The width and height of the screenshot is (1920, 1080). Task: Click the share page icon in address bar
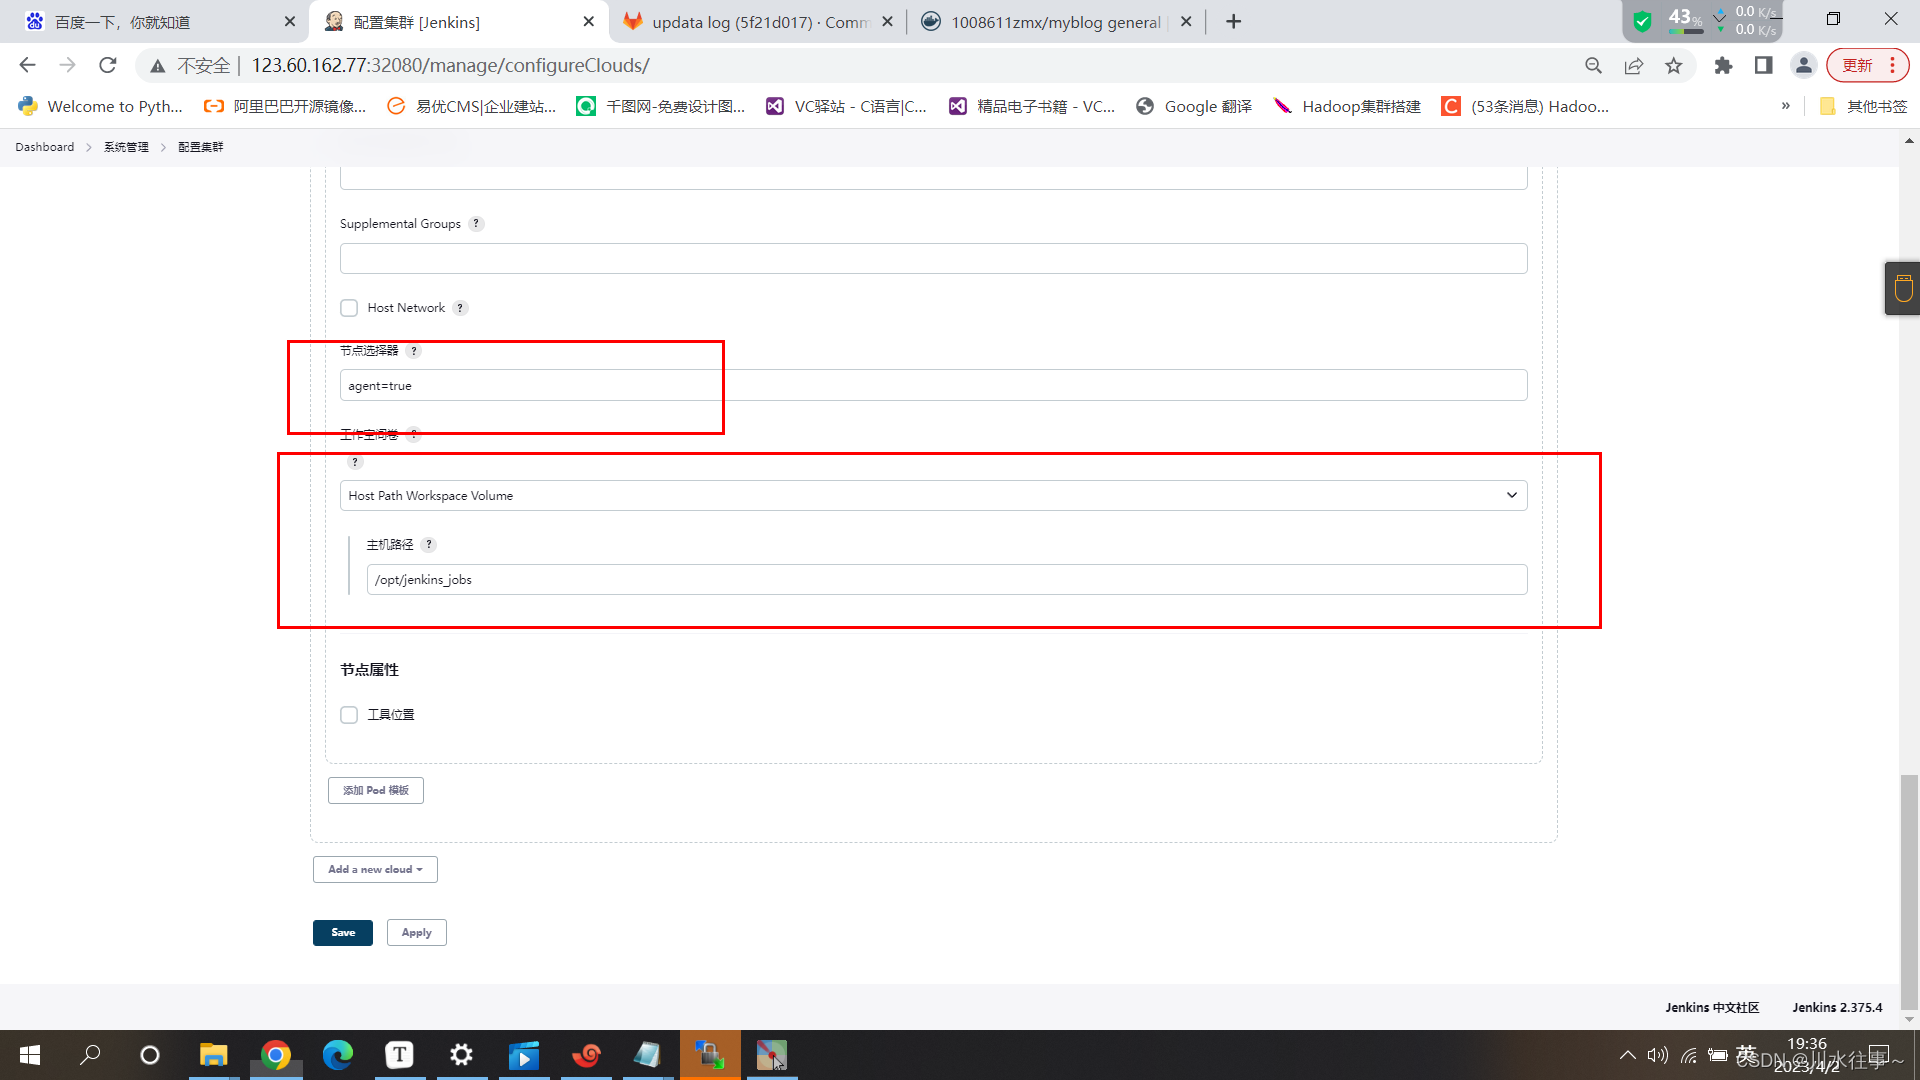[x=1633, y=66]
